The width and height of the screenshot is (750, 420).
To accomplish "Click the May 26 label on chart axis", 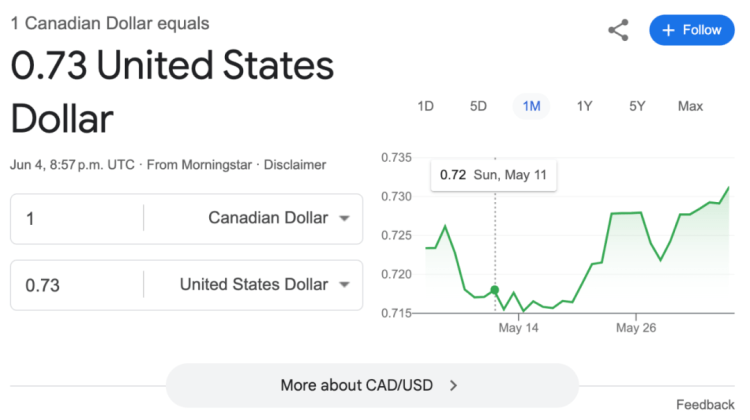I will (635, 328).
